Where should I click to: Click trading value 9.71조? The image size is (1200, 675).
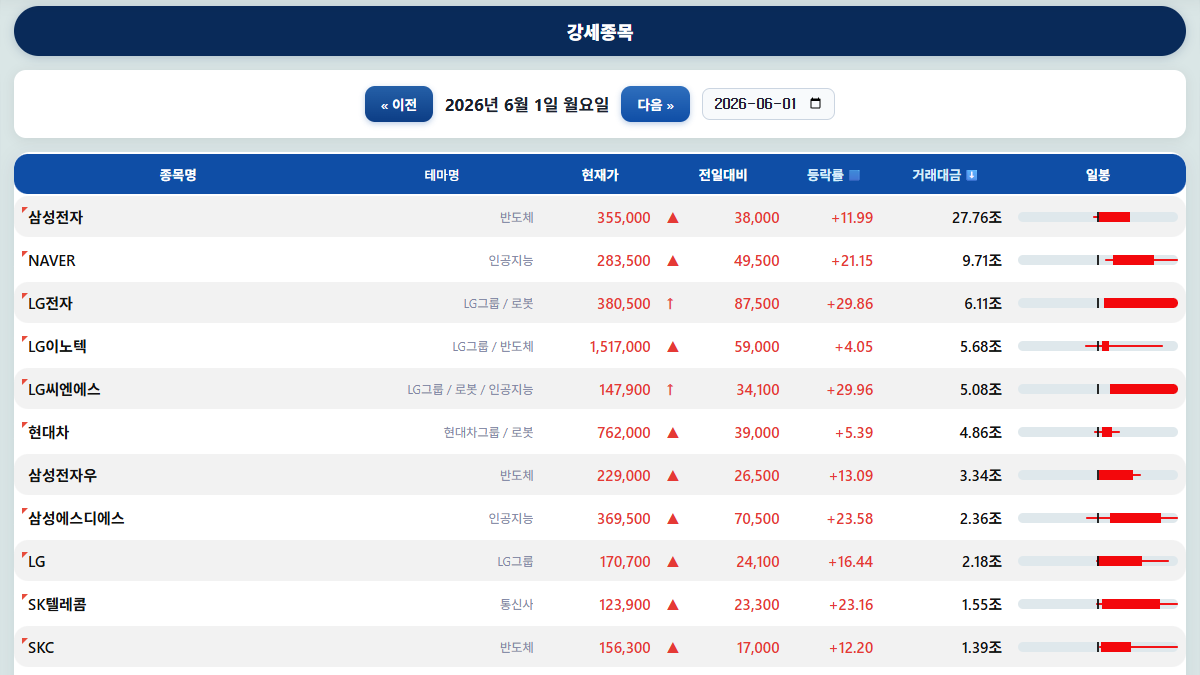click(982, 260)
